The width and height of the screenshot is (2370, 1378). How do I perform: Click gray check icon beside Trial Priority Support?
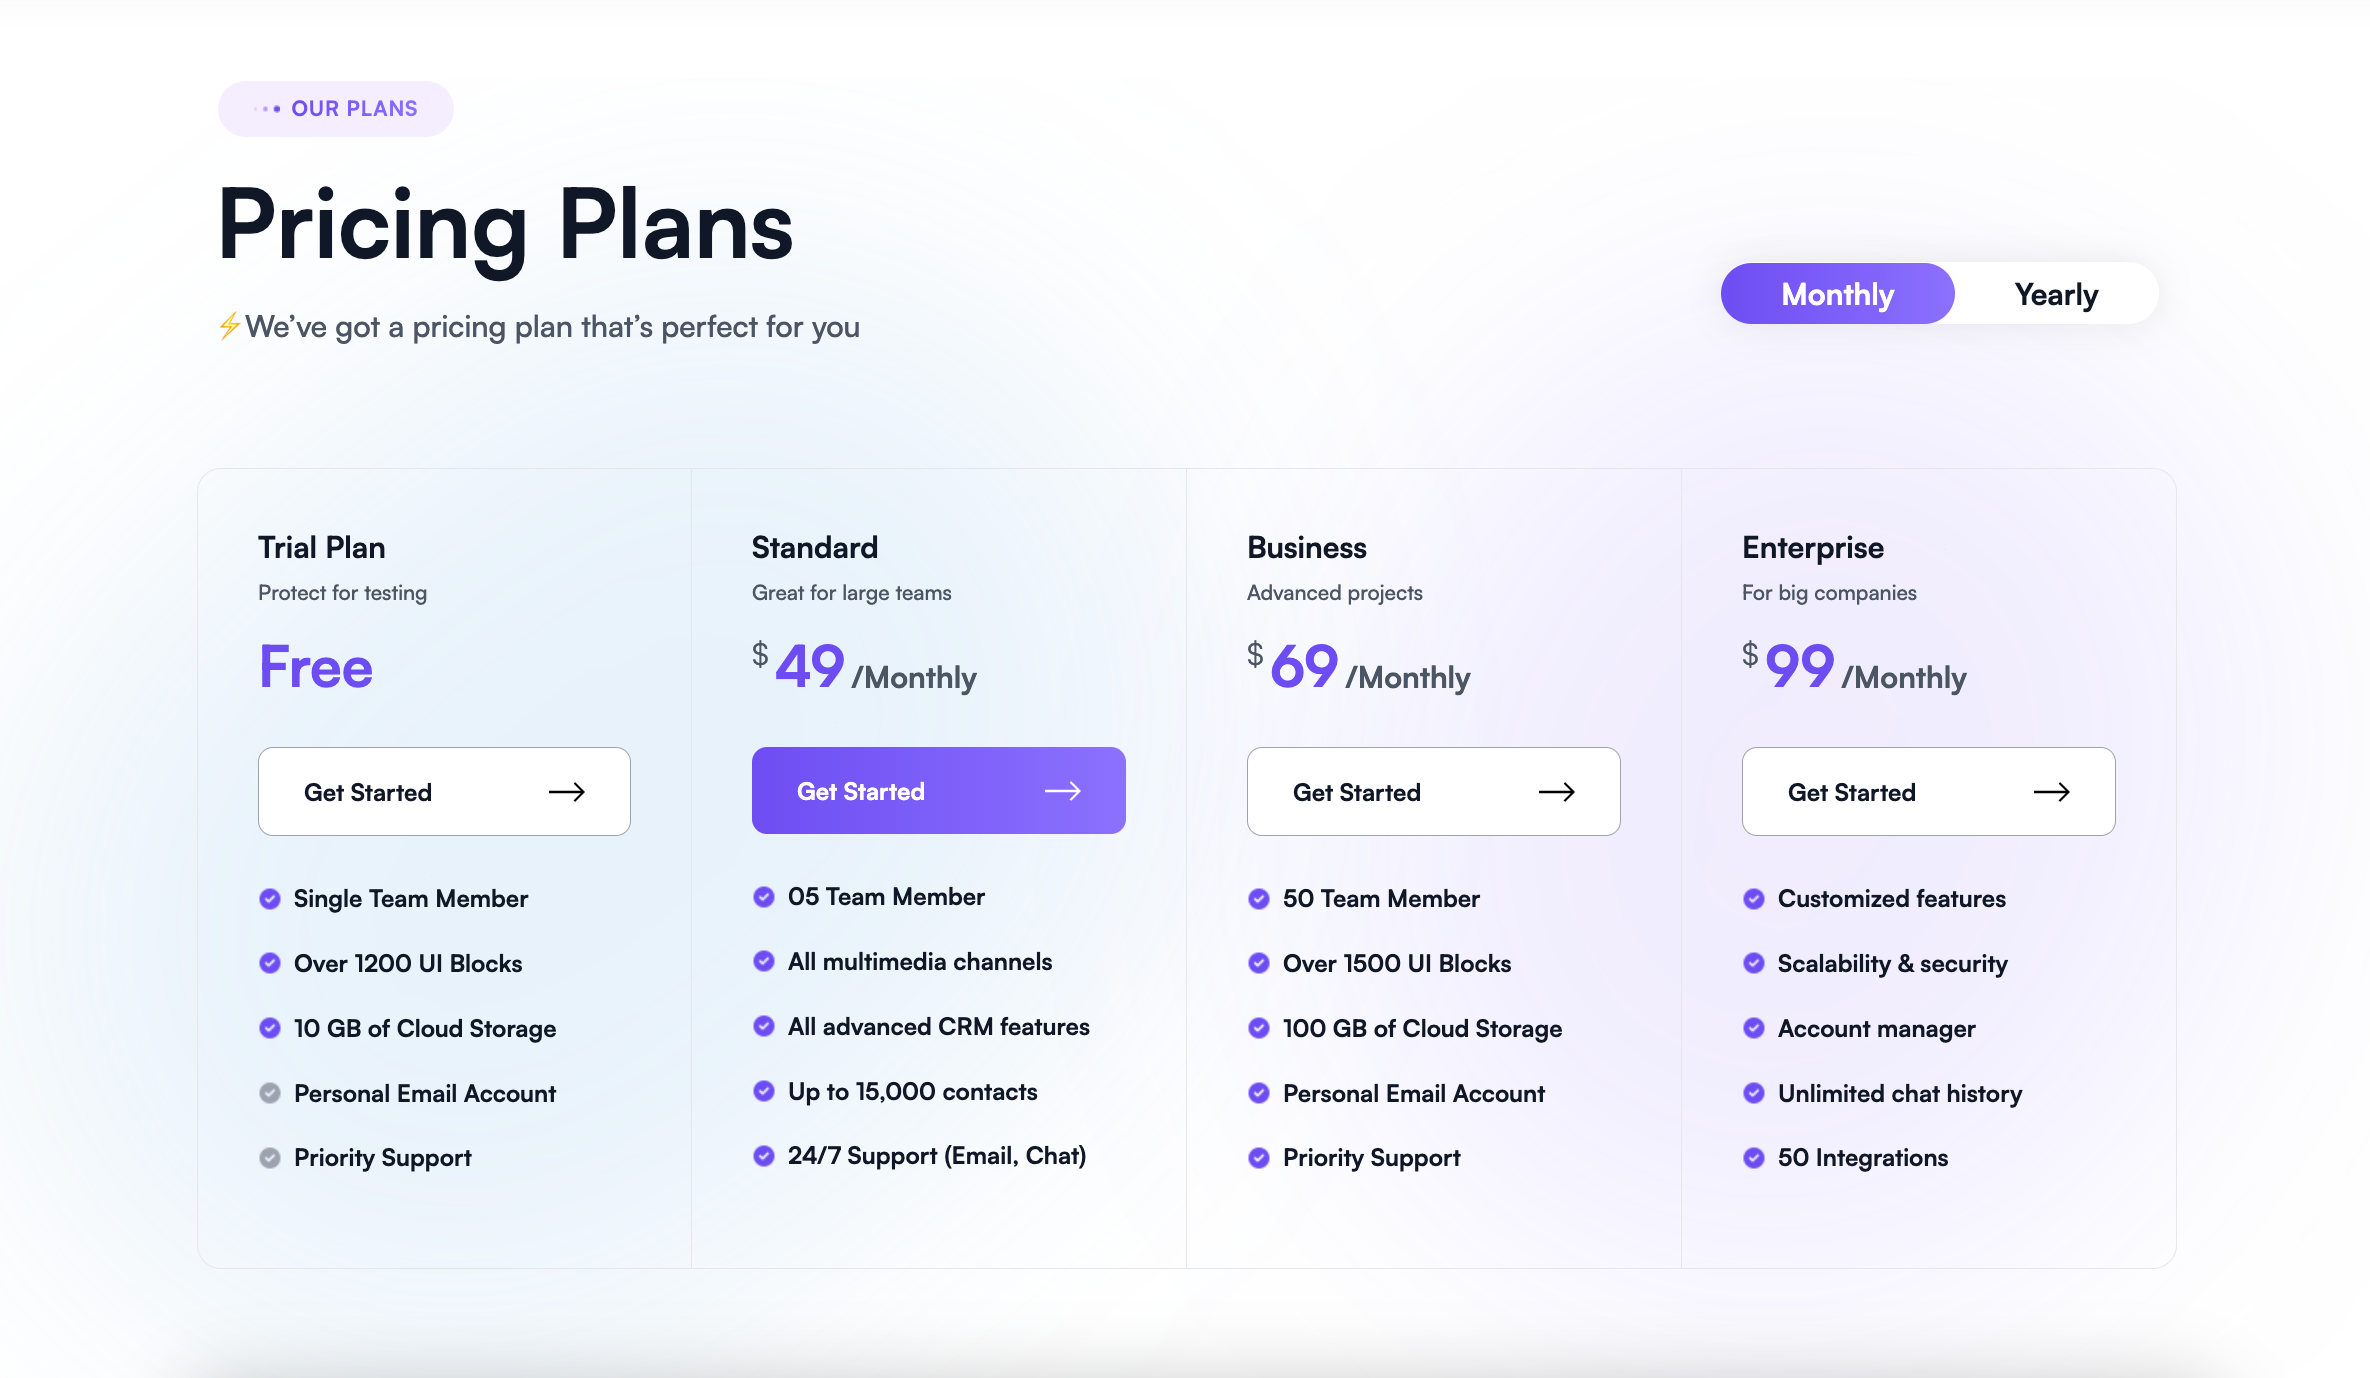[x=270, y=1158]
